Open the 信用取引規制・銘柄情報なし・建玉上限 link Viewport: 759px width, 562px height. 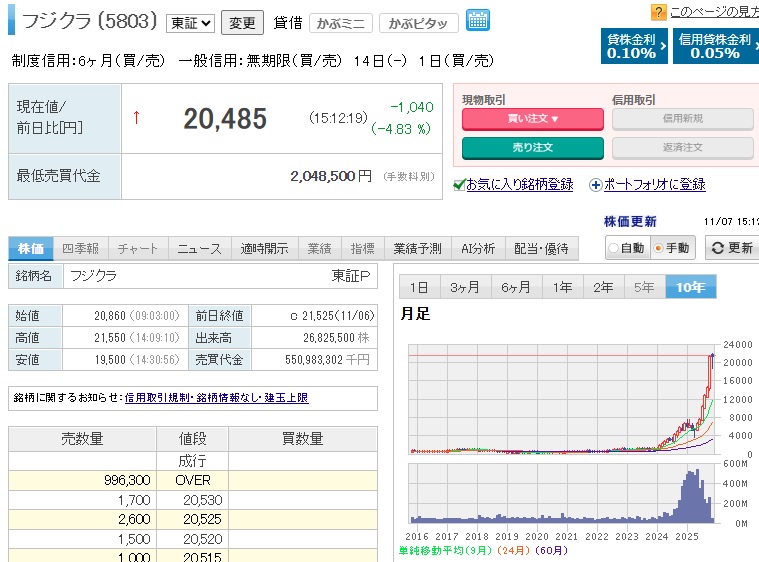click(x=216, y=398)
